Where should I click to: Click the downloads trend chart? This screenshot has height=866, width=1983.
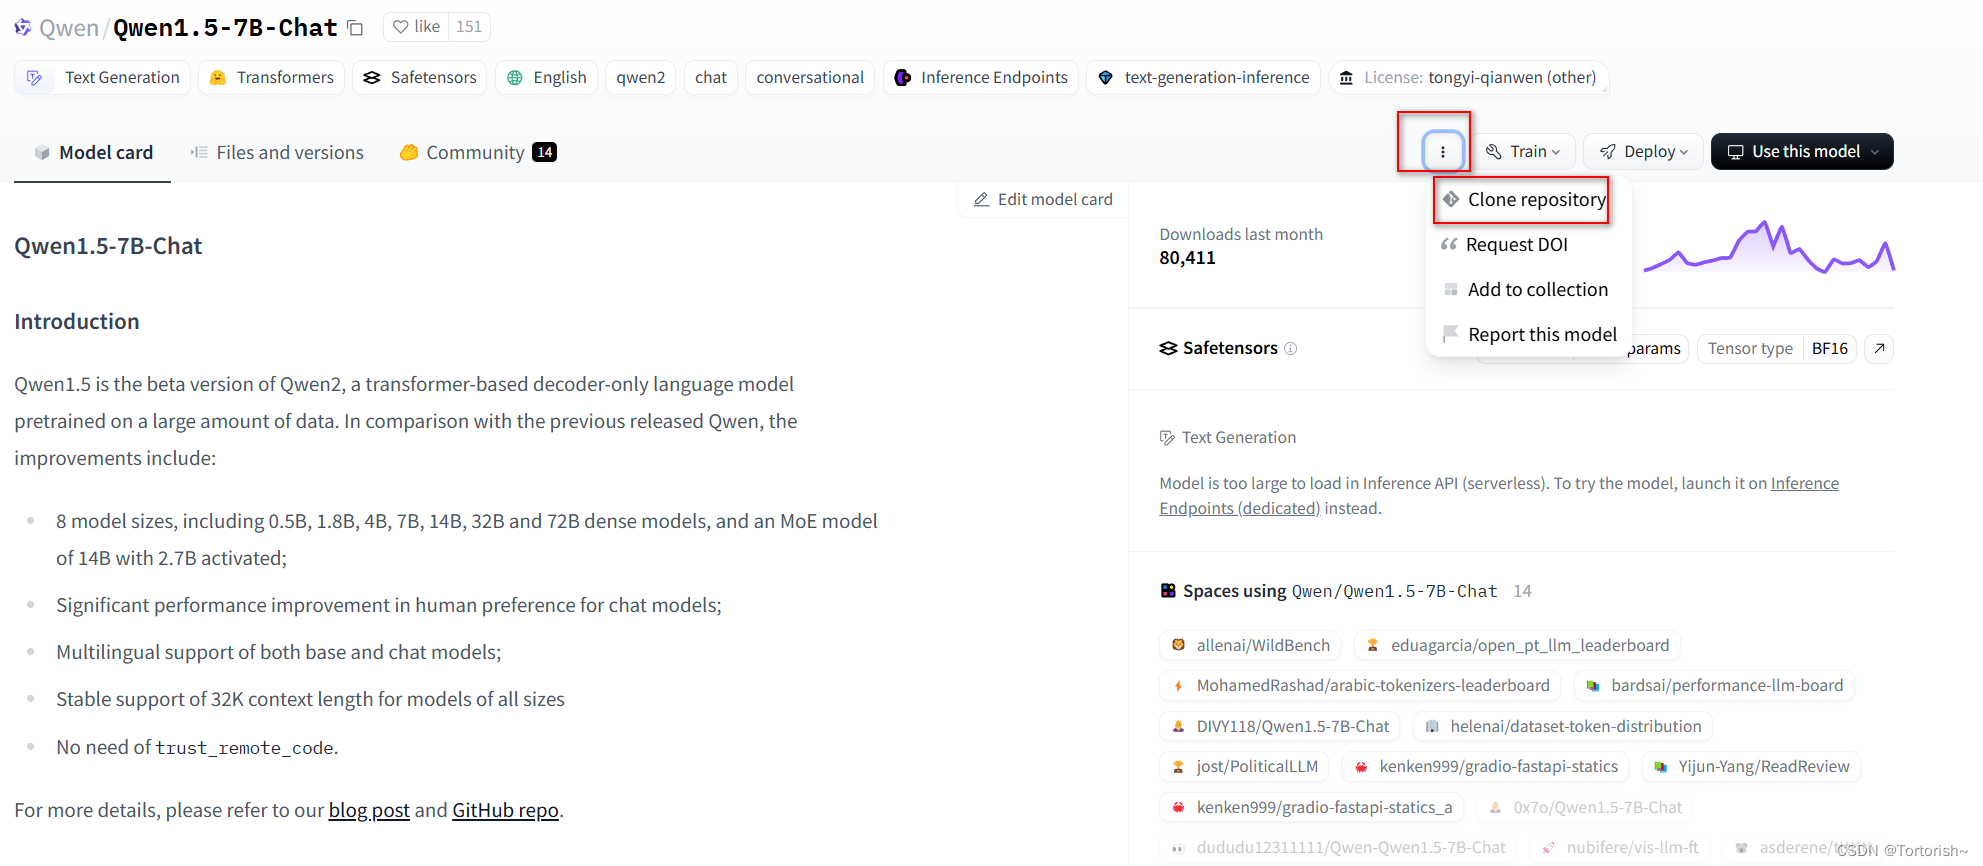tap(1769, 247)
